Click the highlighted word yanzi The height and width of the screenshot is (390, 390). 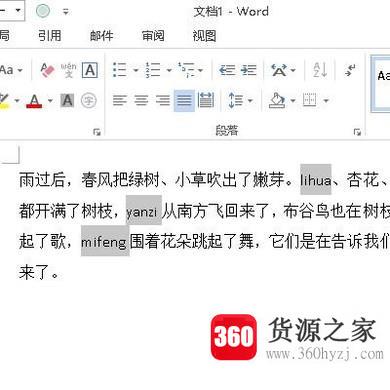[x=144, y=211]
